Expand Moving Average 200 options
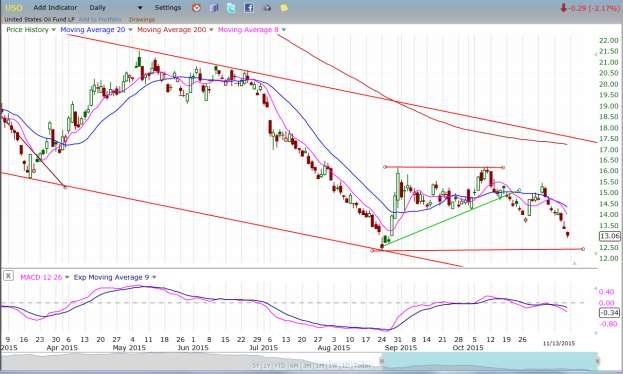Screen dimensions: 623x374 click(x=211, y=30)
